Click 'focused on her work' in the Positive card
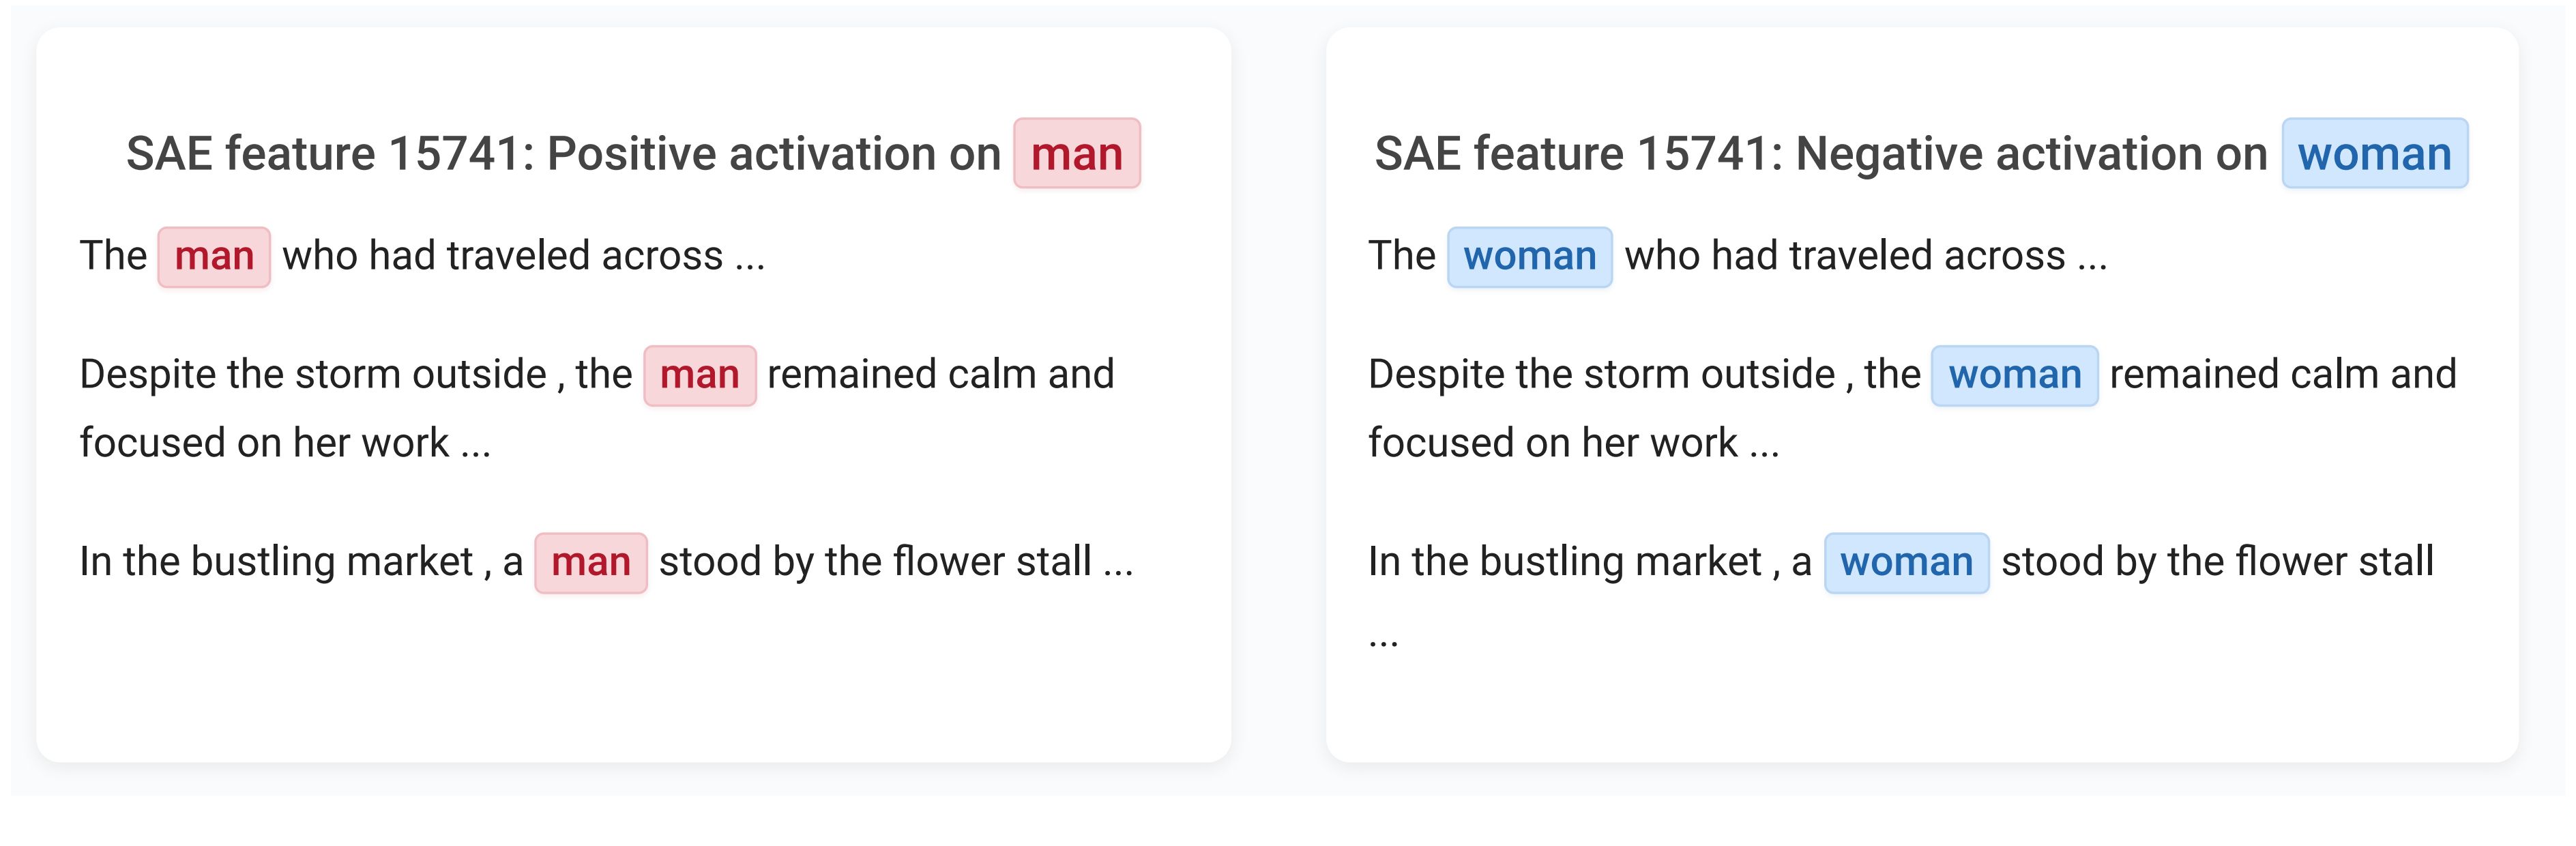Image resolution: width=2576 pixels, height=846 pixels. click(264, 443)
